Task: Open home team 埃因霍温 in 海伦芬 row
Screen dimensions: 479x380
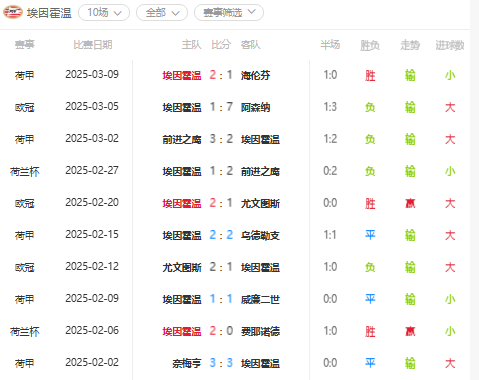Action: click(x=182, y=75)
